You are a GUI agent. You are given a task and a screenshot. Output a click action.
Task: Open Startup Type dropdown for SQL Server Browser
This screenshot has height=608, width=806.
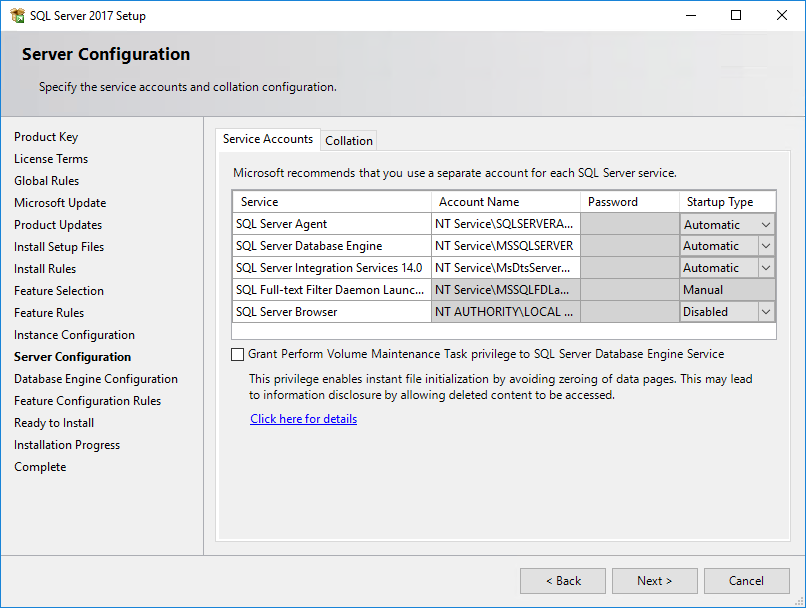tap(765, 312)
